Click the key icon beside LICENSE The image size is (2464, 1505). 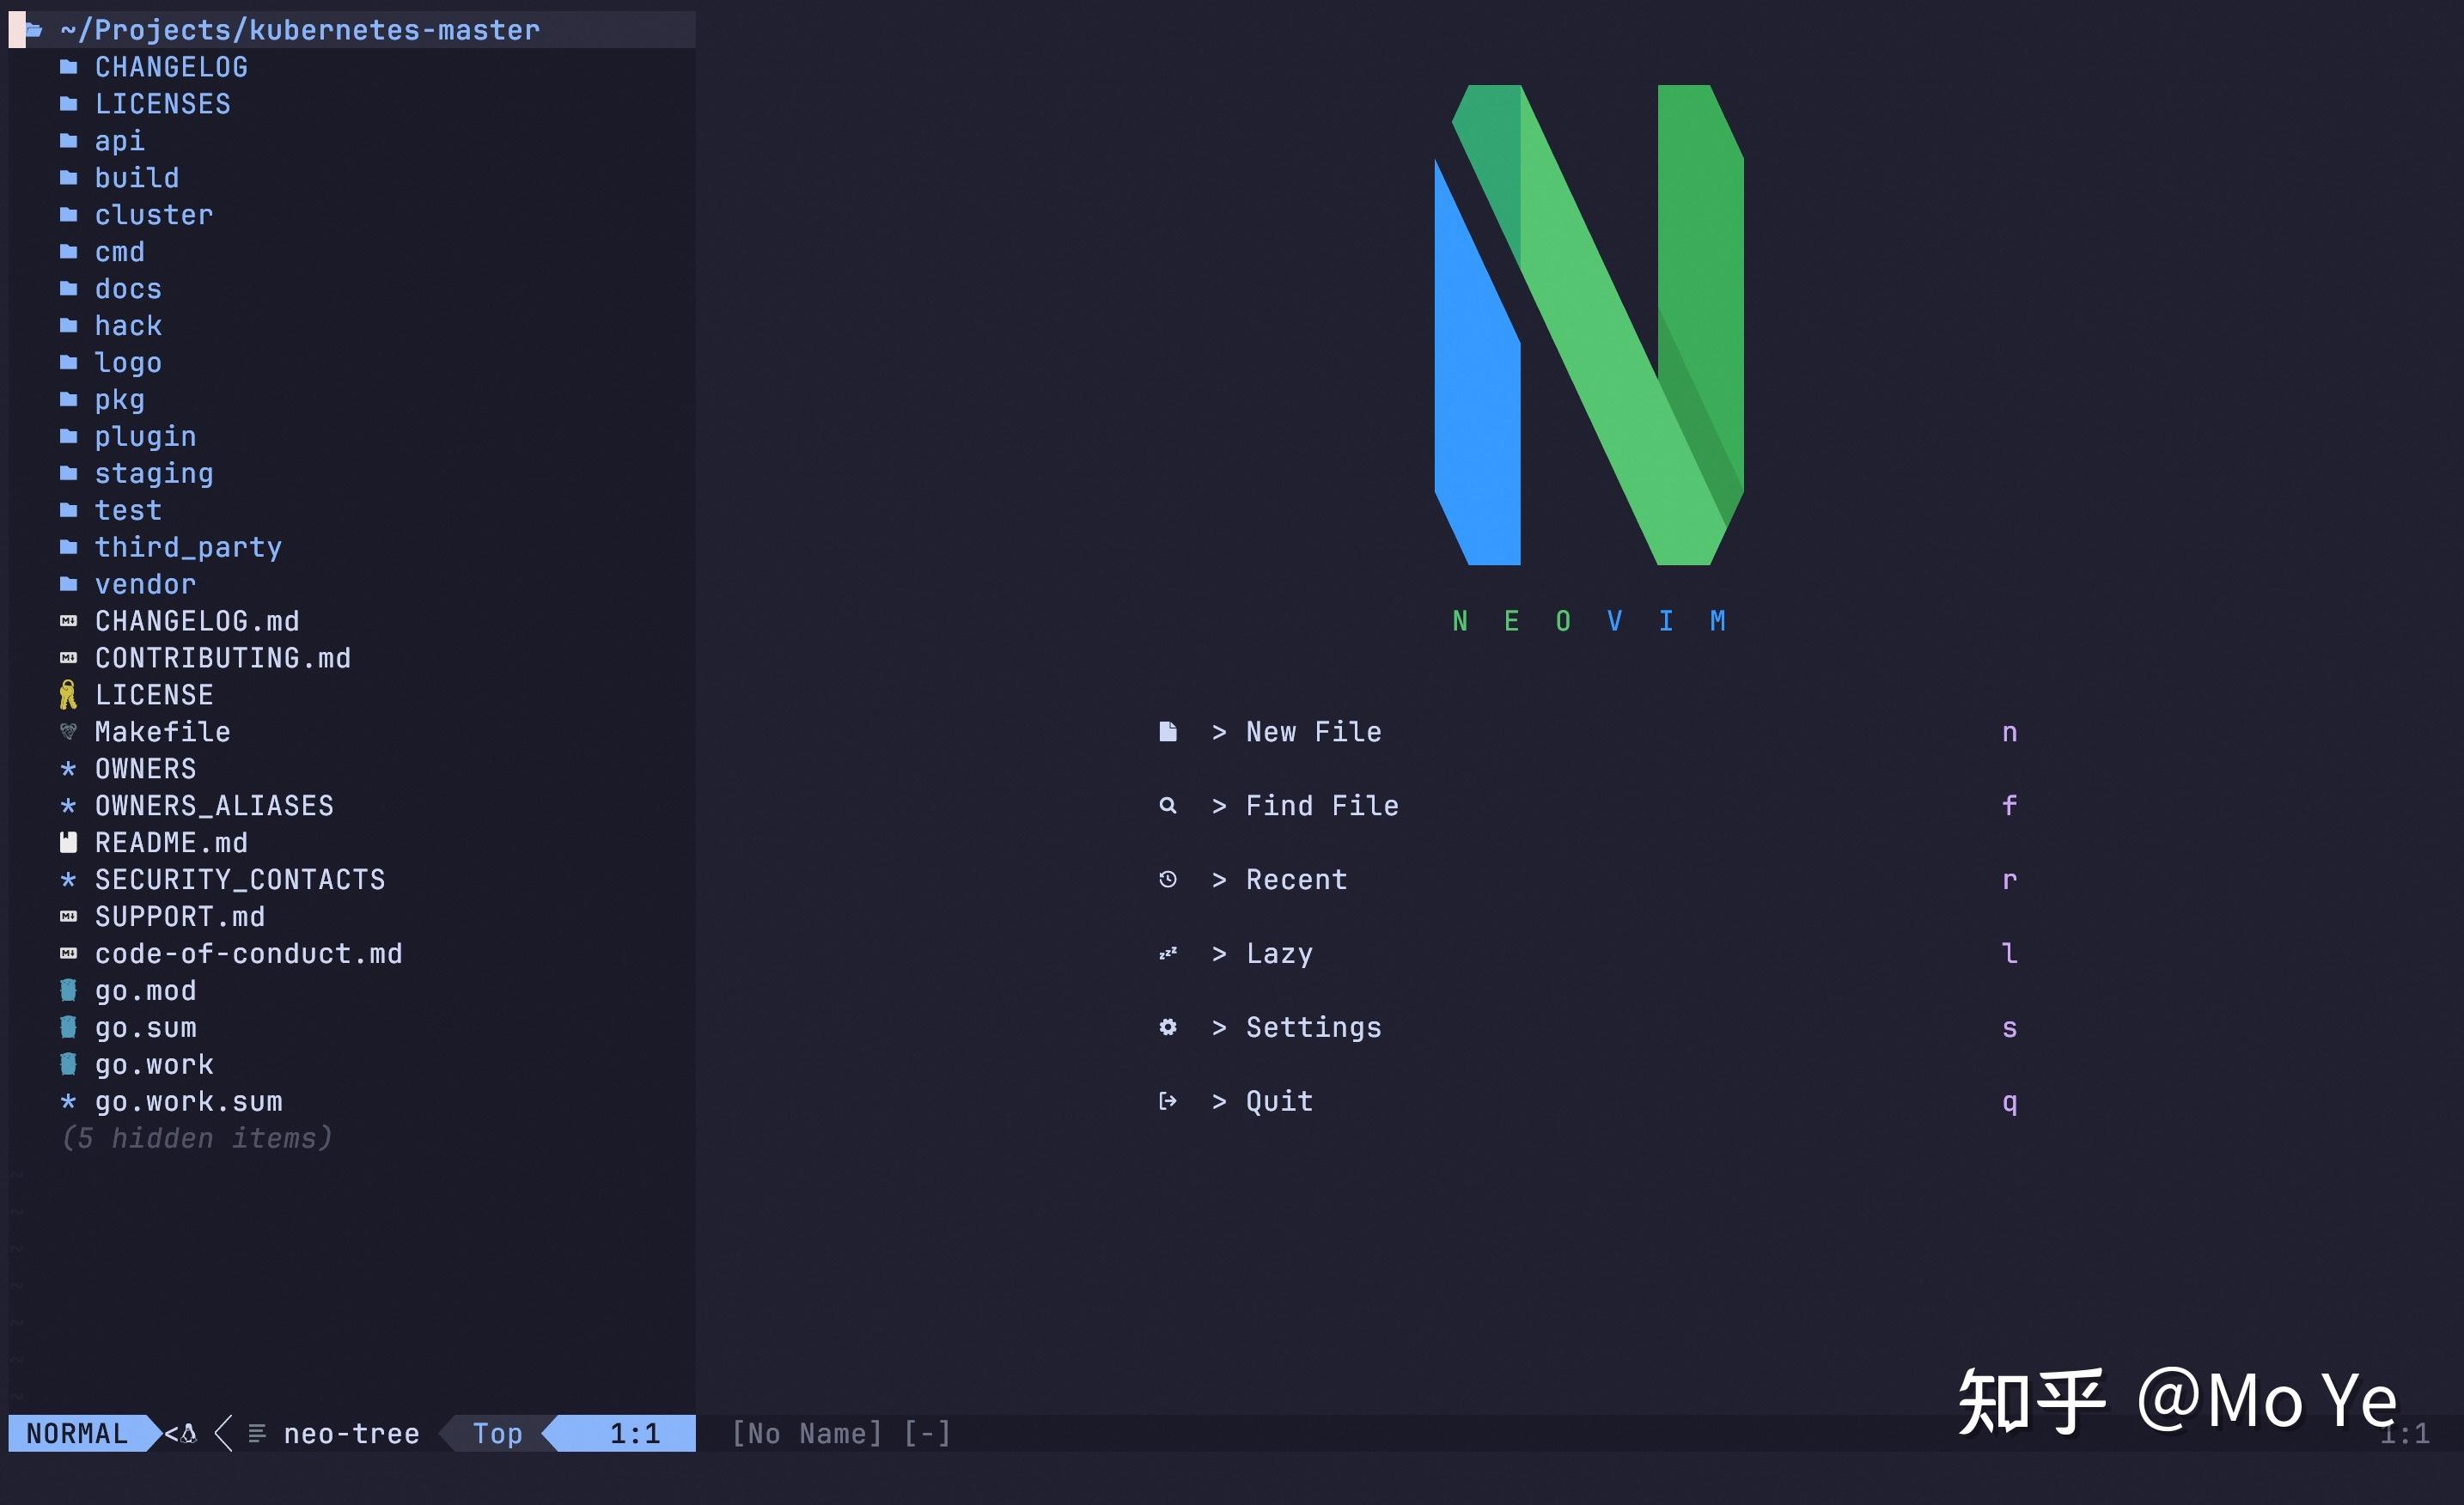coord(68,694)
